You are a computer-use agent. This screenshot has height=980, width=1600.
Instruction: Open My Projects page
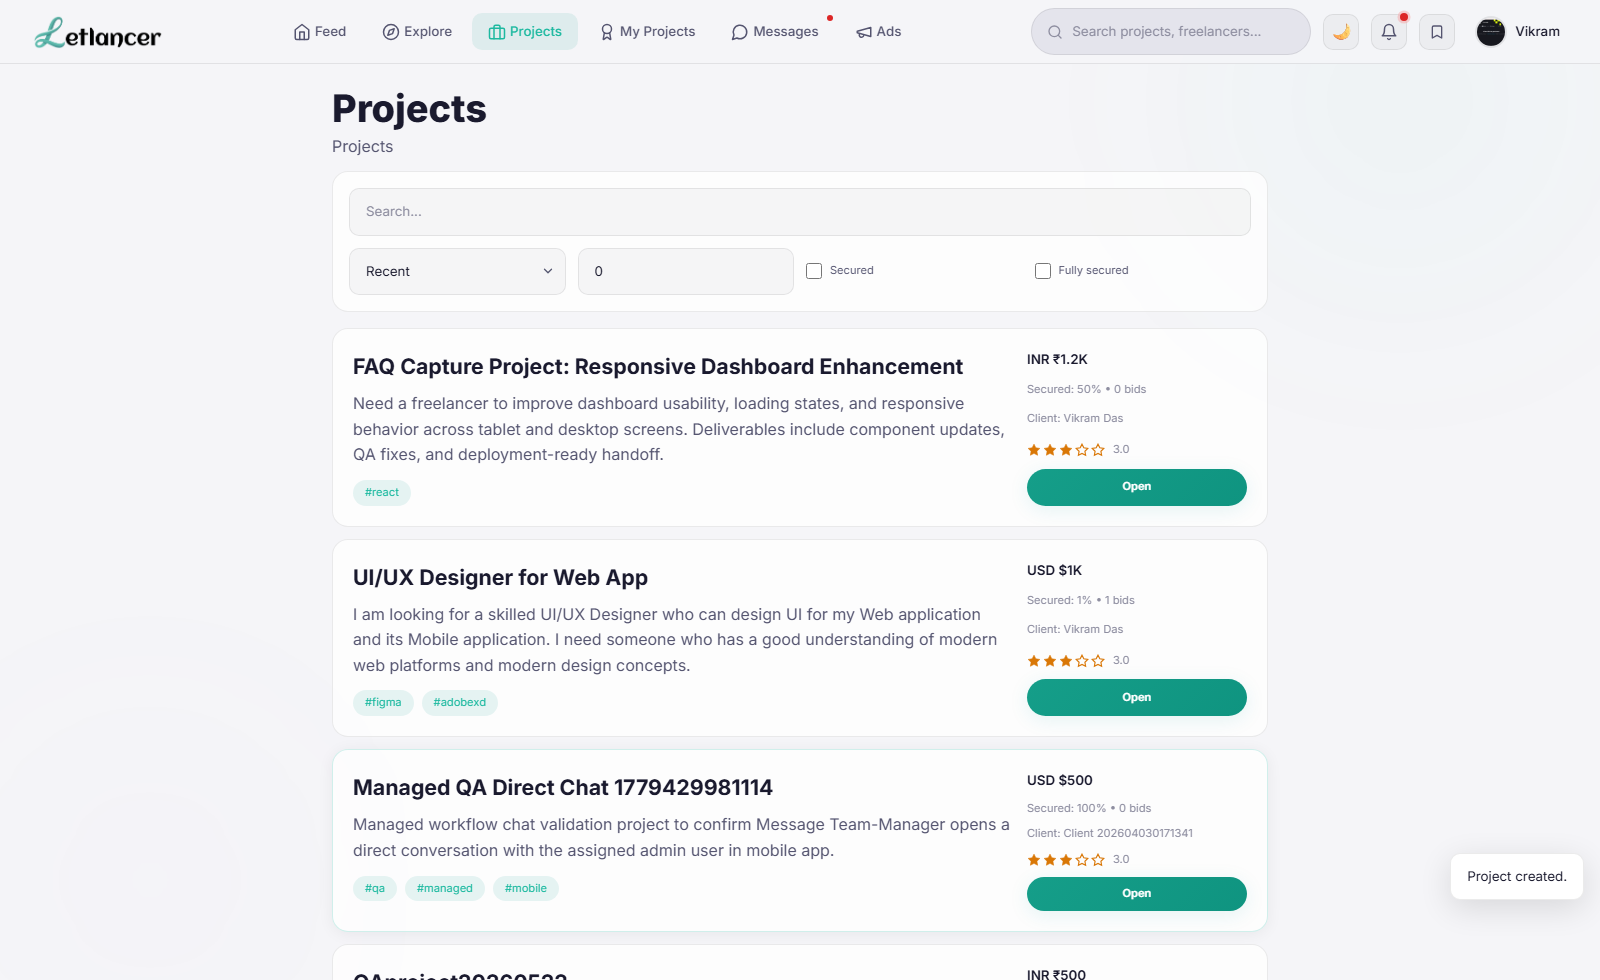point(648,32)
